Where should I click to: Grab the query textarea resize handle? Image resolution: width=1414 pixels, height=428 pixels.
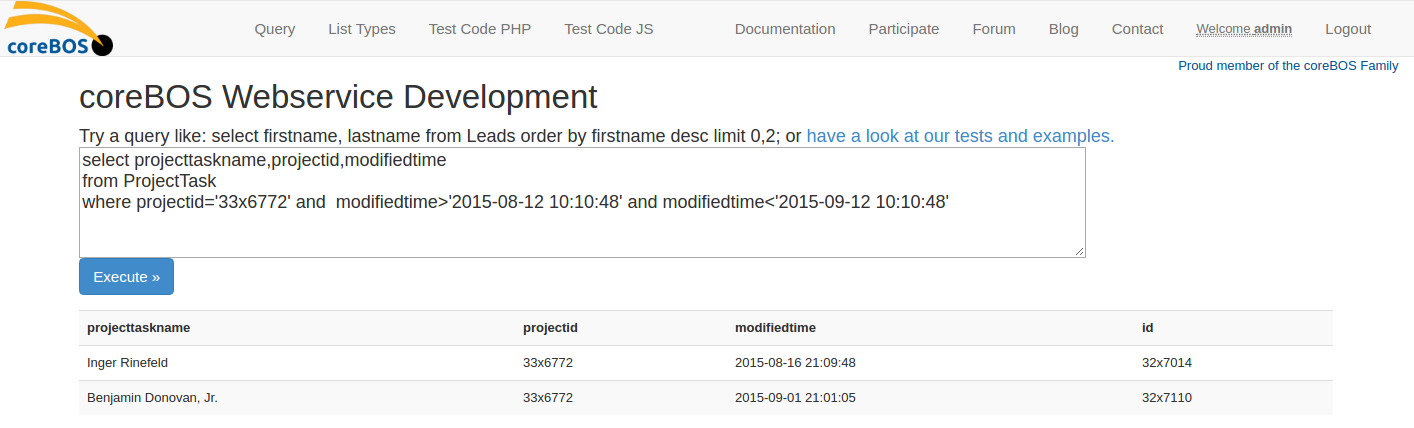(1080, 252)
